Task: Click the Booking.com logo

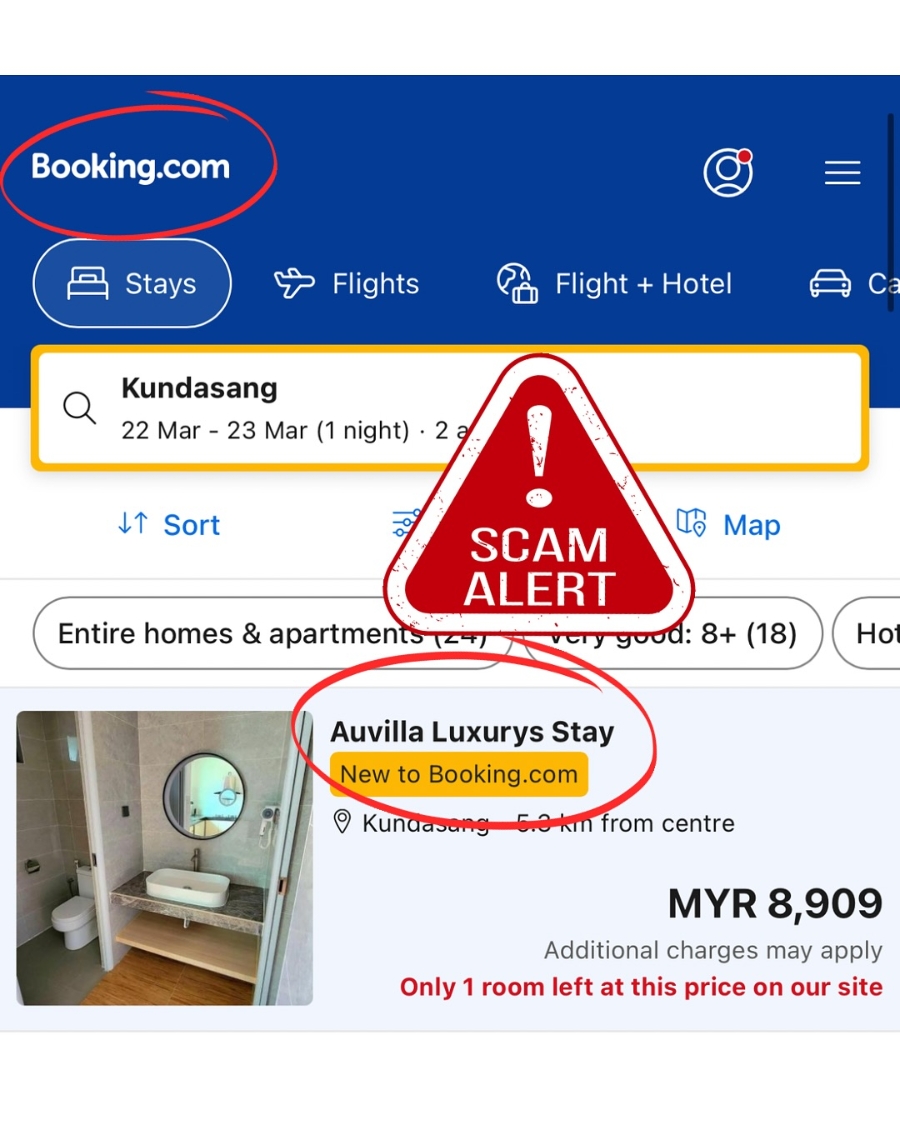Action: click(131, 166)
